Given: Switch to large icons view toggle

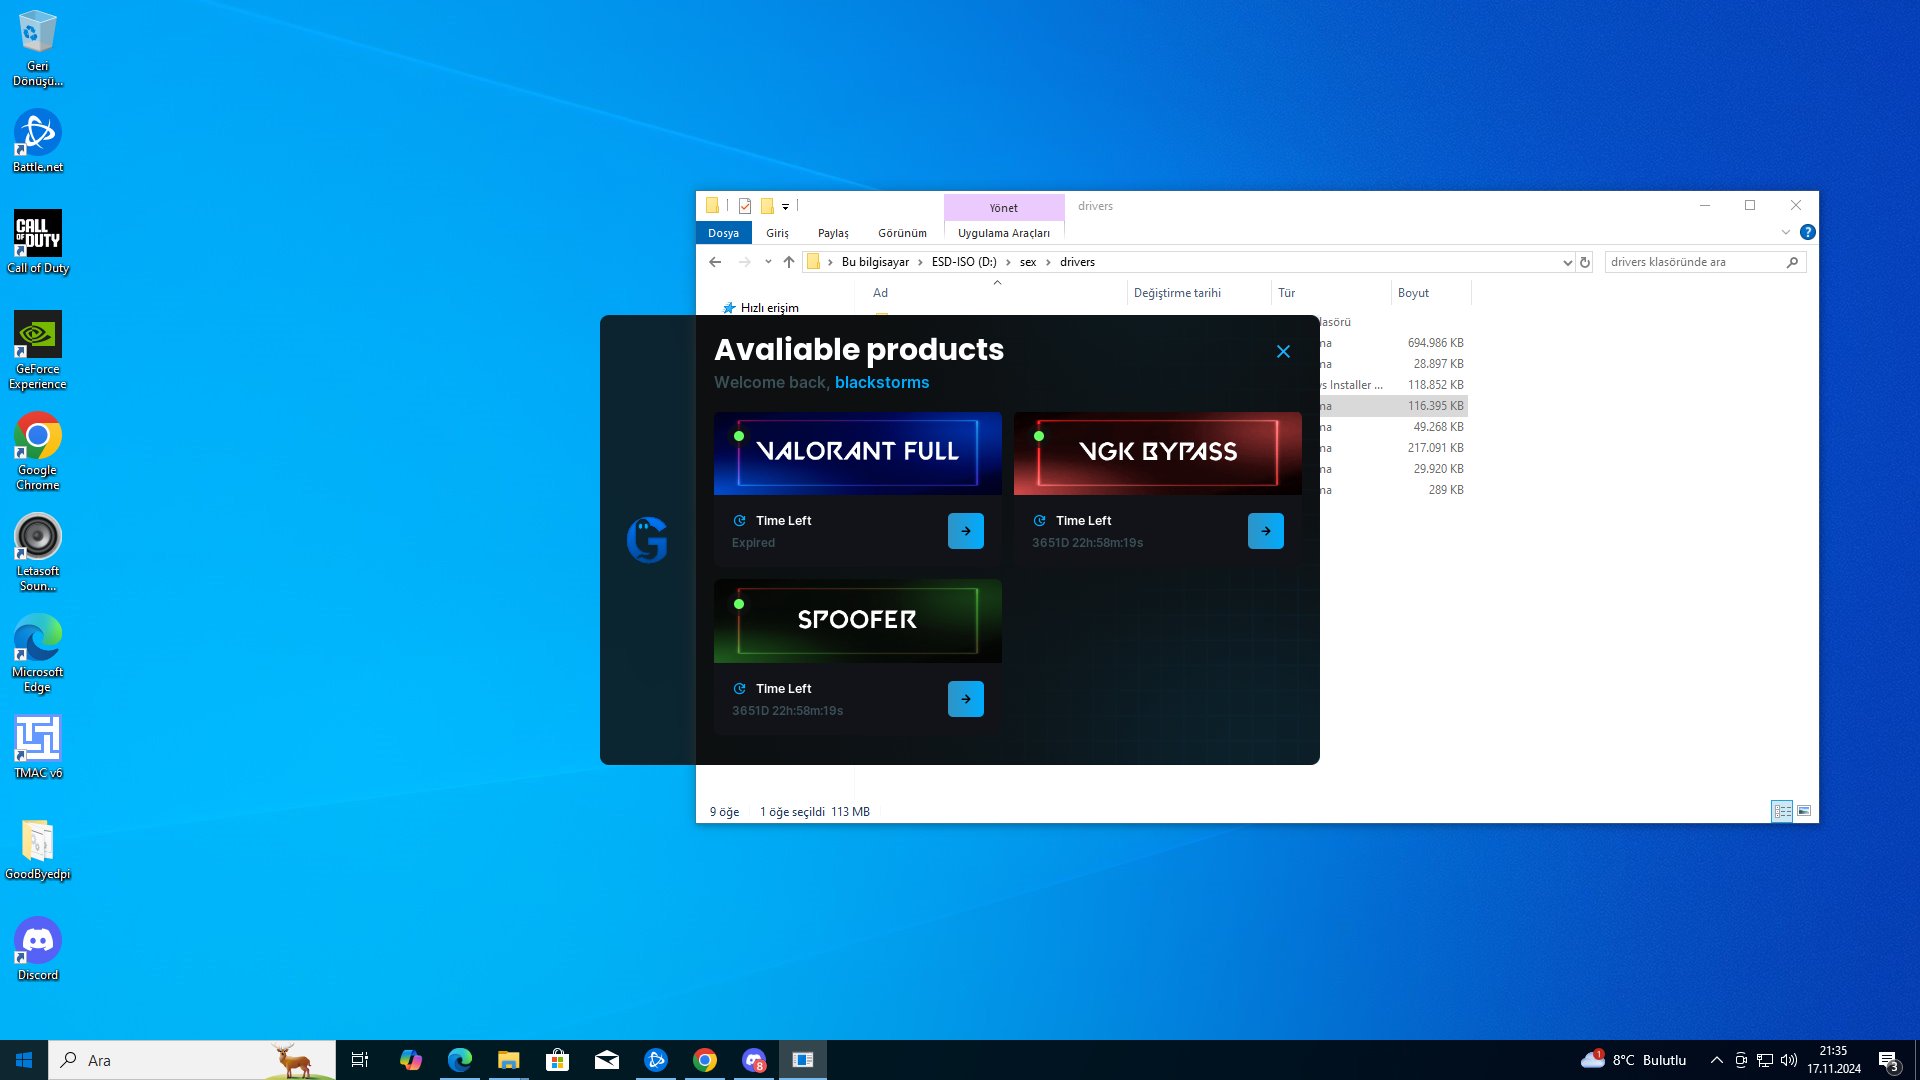Looking at the screenshot, I should coord(1804,811).
